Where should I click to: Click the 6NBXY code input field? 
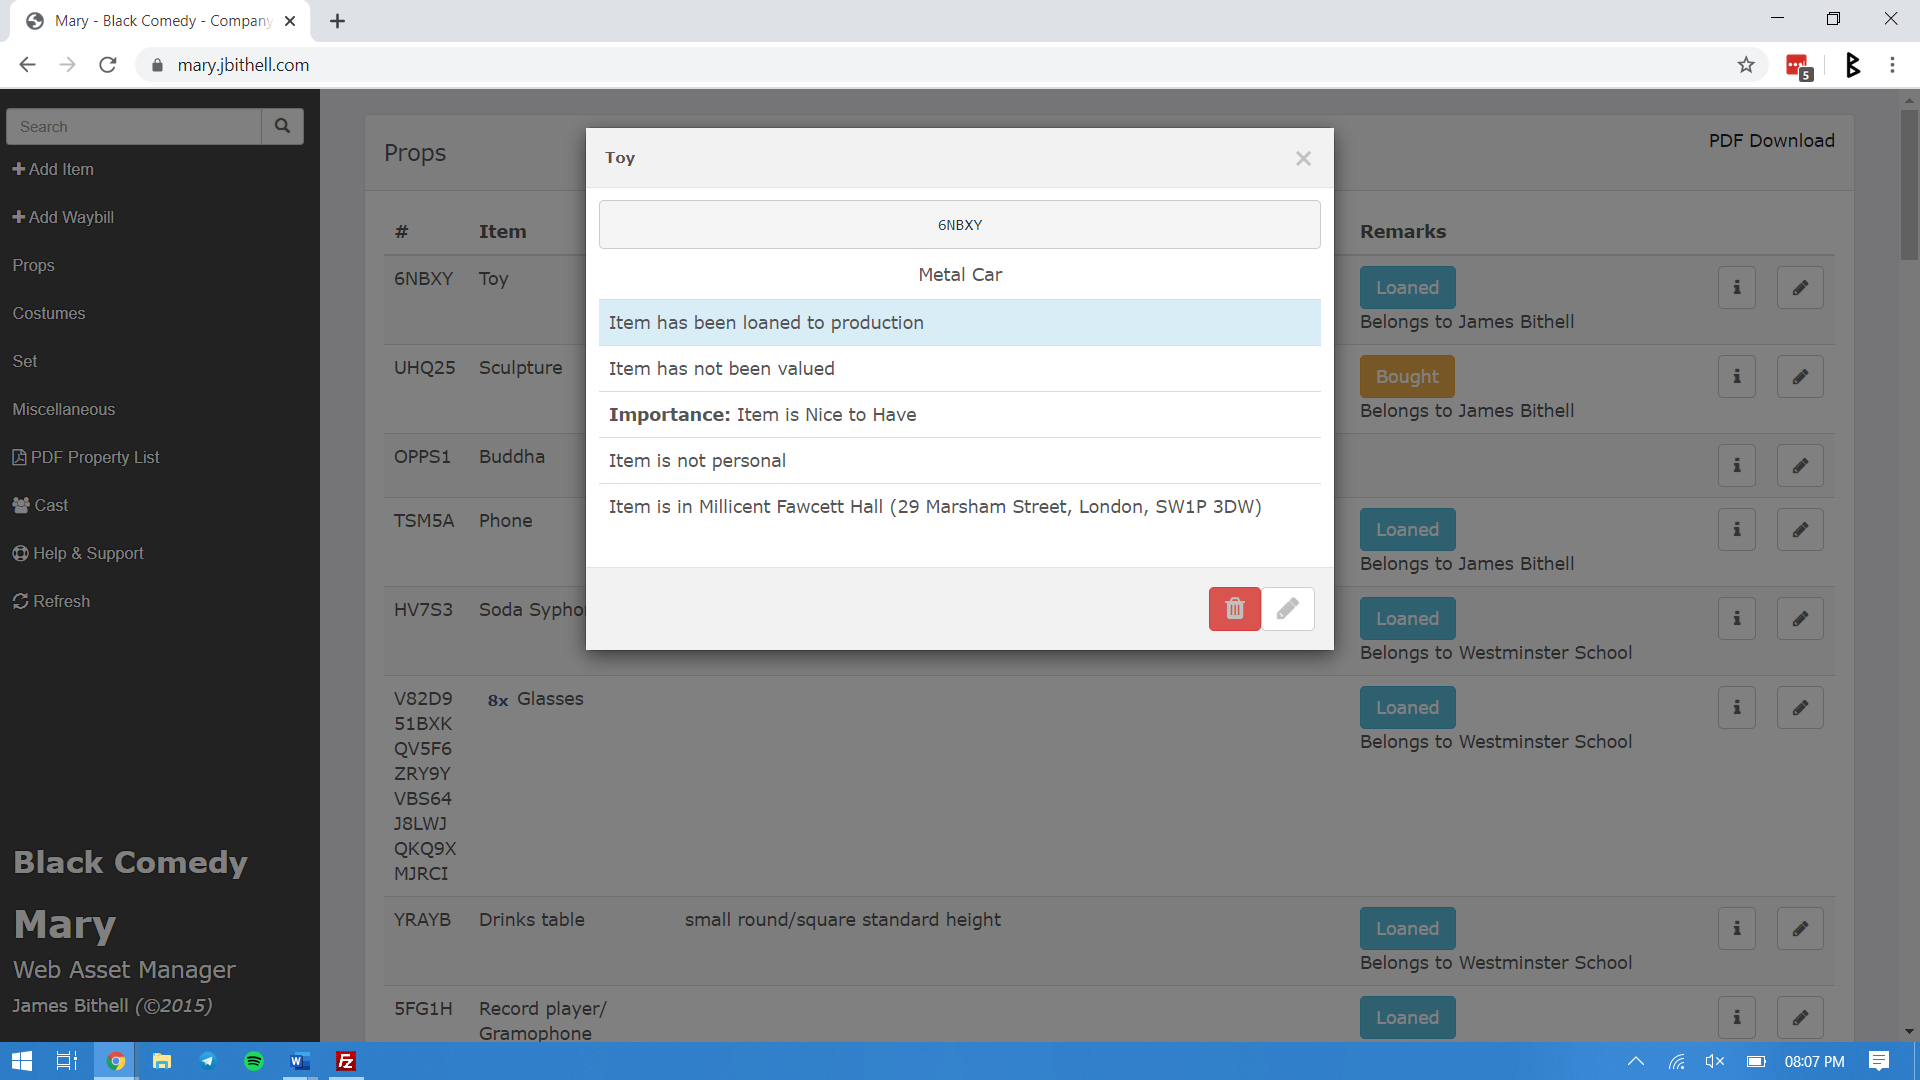click(x=960, y=224)
